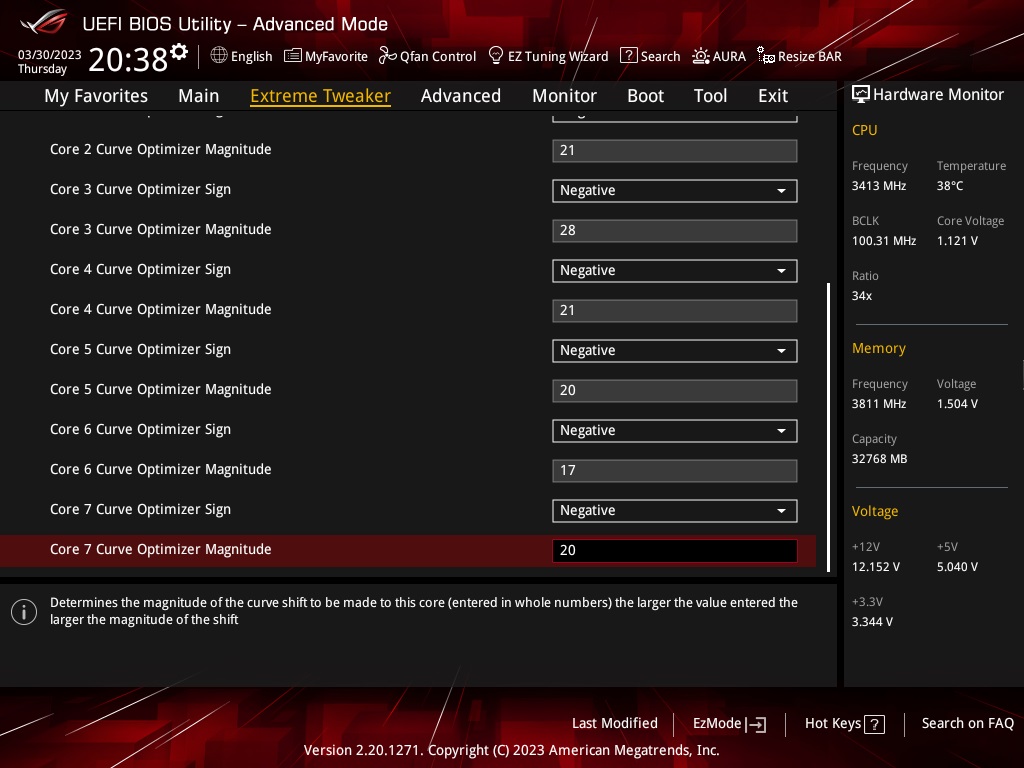
Task: Click memory voltage value 1.504 V
Action: click(957, 404)
